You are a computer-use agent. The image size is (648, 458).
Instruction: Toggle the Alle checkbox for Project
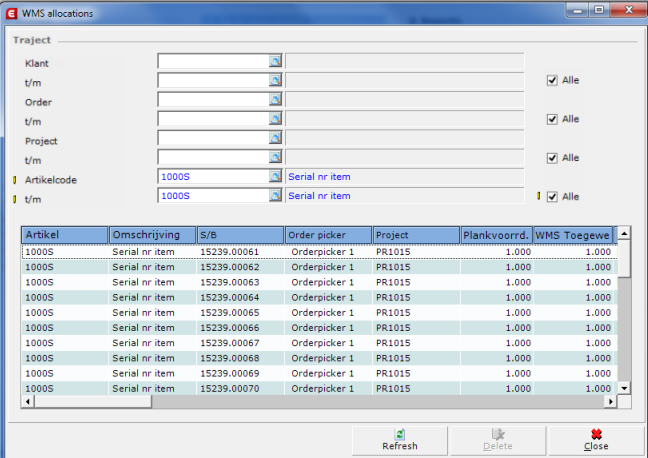coord(552,158)
